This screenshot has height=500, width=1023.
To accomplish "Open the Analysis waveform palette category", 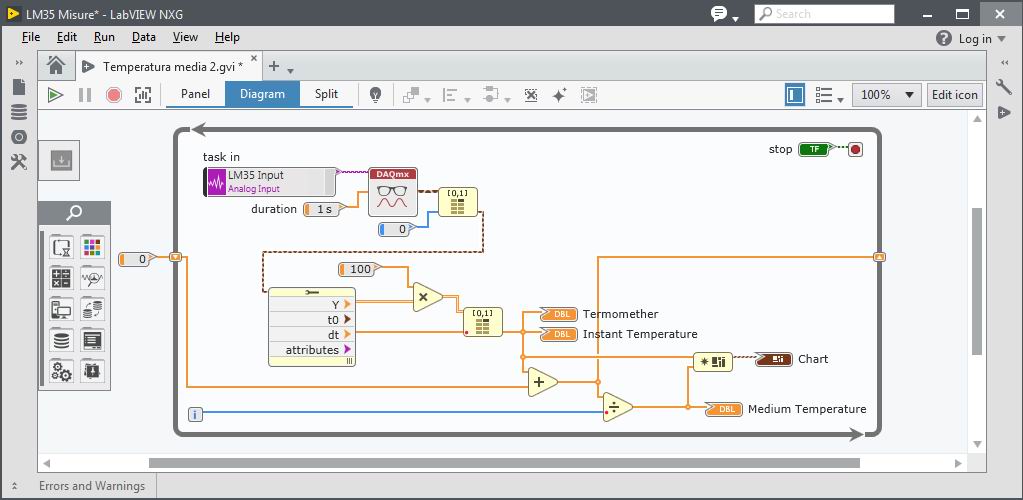I will coord(93,279).
